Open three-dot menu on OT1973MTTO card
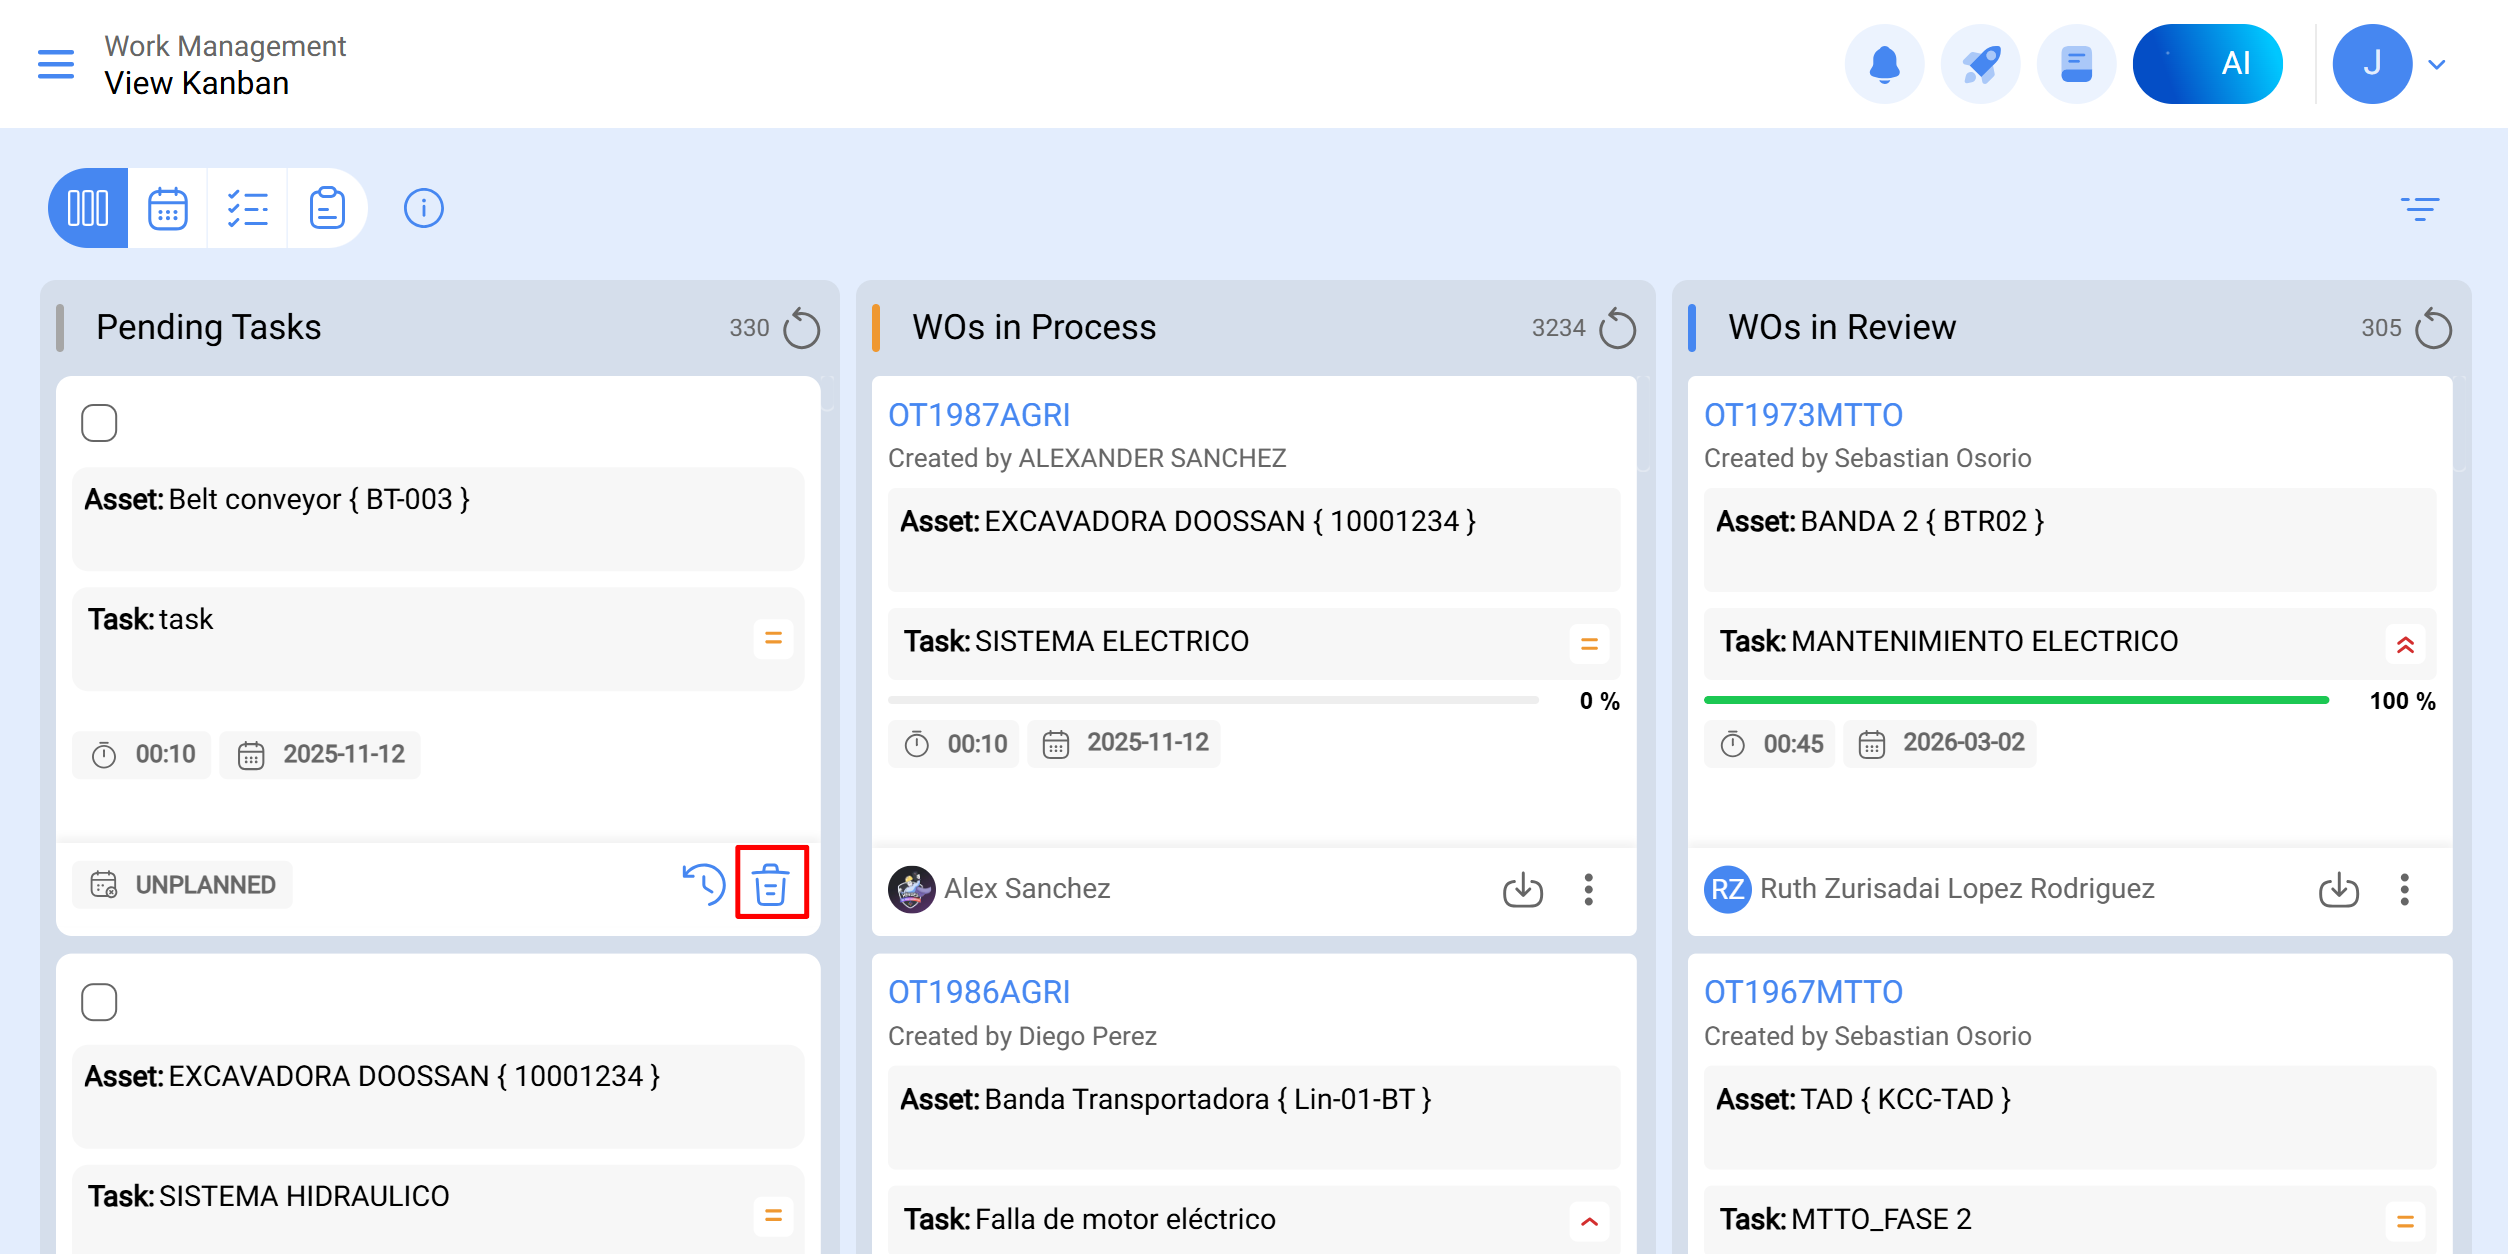 tap(2404, 889)
